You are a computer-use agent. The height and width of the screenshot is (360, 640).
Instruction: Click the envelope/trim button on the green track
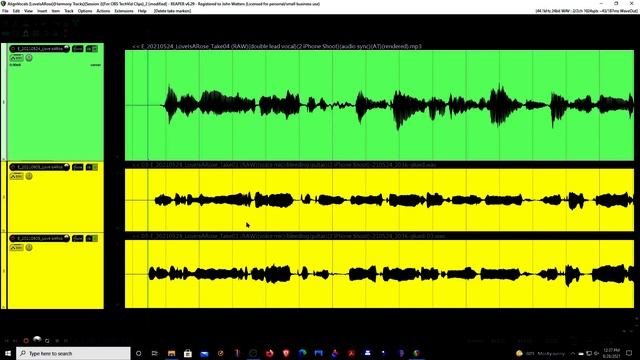point(17,58)
